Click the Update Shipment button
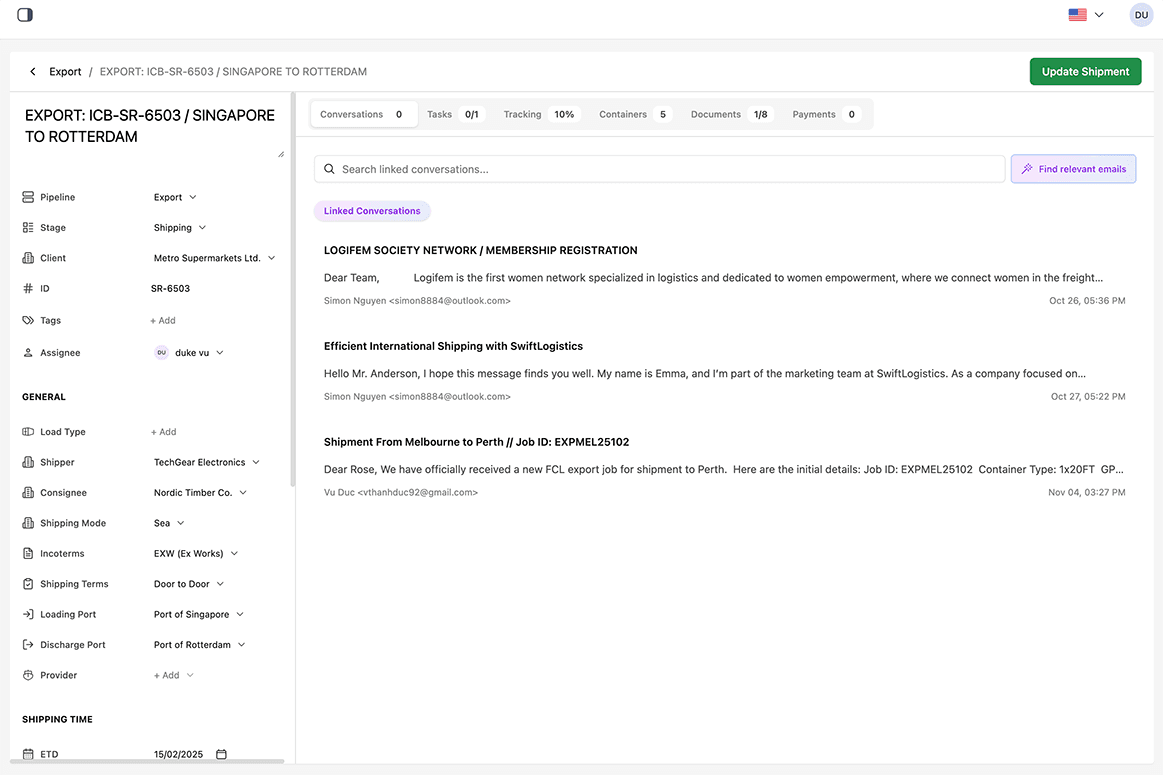 tap(1085, 72)
